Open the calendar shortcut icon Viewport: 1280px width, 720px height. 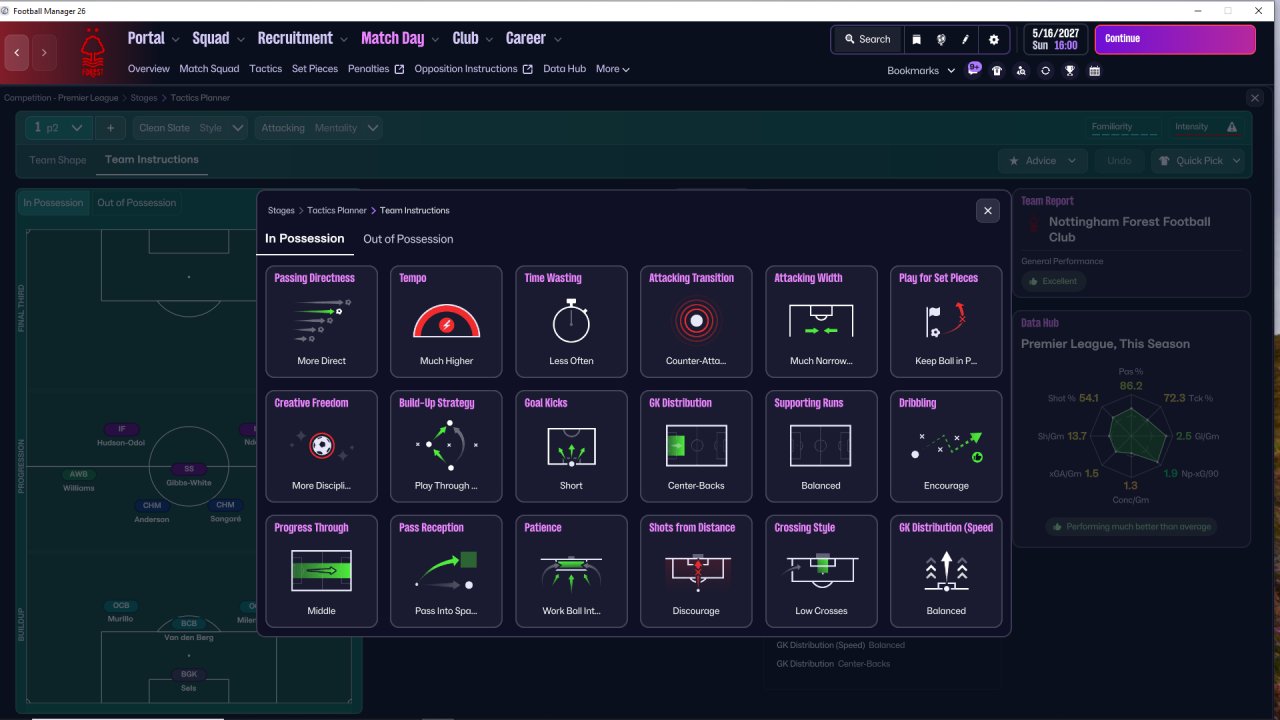(1094, 71)
